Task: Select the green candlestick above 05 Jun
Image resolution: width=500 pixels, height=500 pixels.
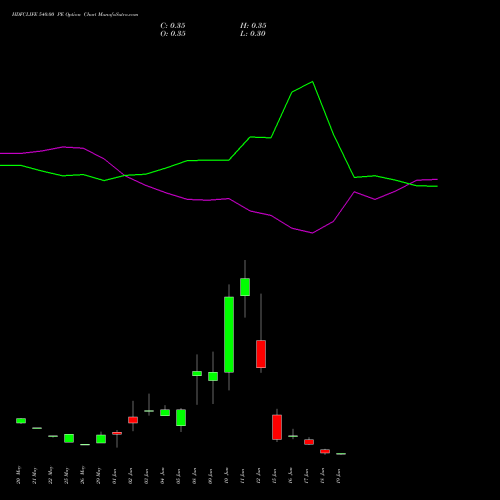Action: 181,417
